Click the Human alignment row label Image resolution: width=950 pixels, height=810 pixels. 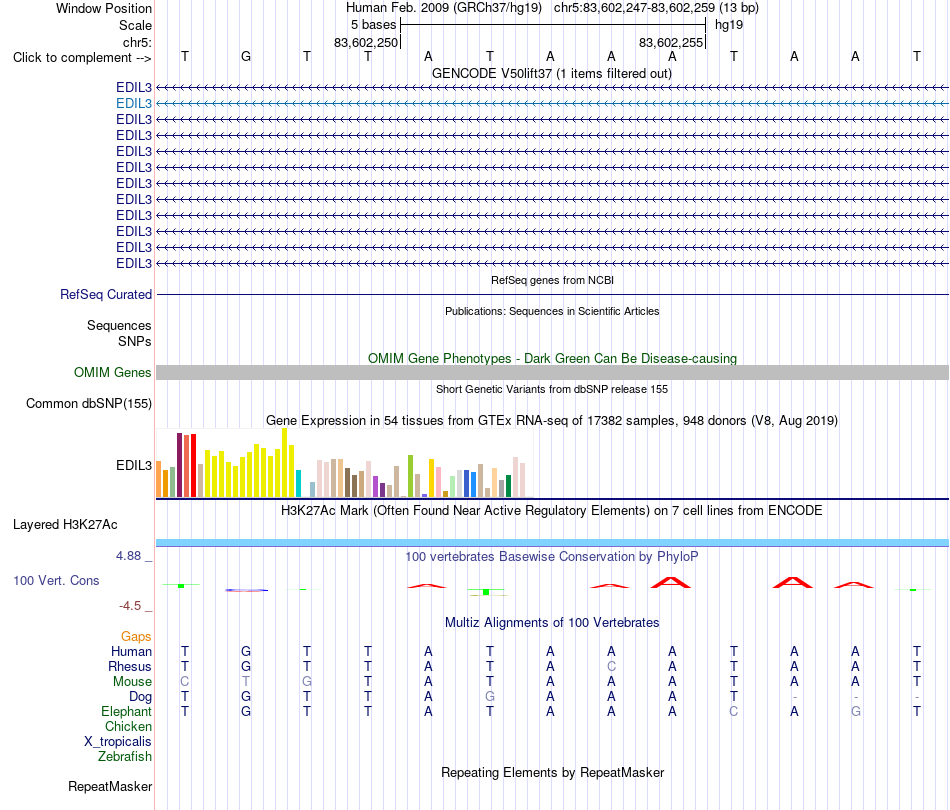pyautogui.click(x=131, y=651)
